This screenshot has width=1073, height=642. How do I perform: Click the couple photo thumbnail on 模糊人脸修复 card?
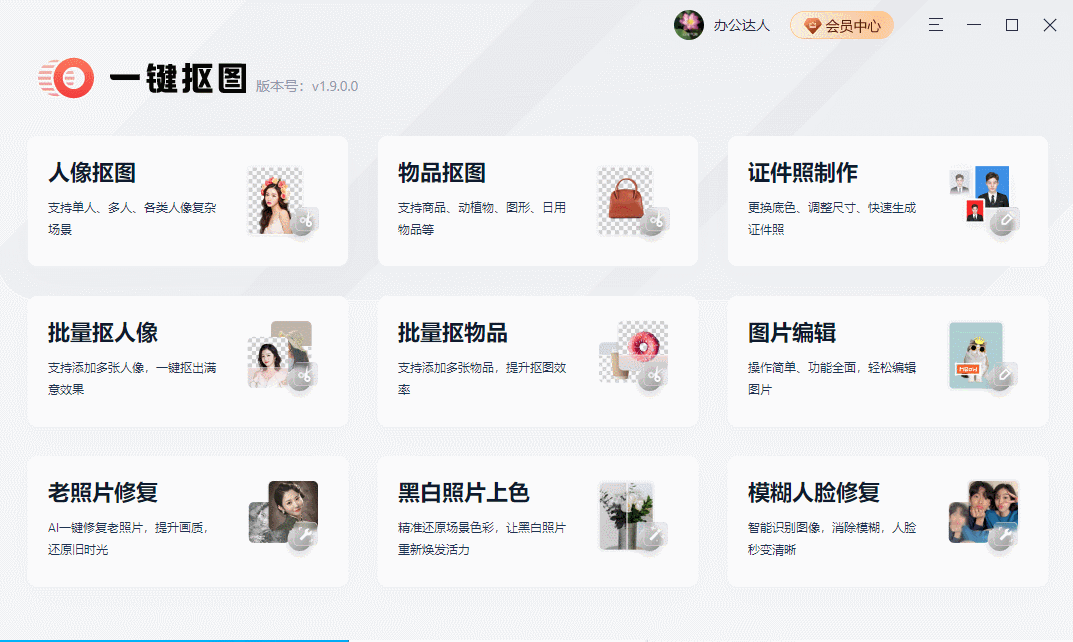point(983,511)
